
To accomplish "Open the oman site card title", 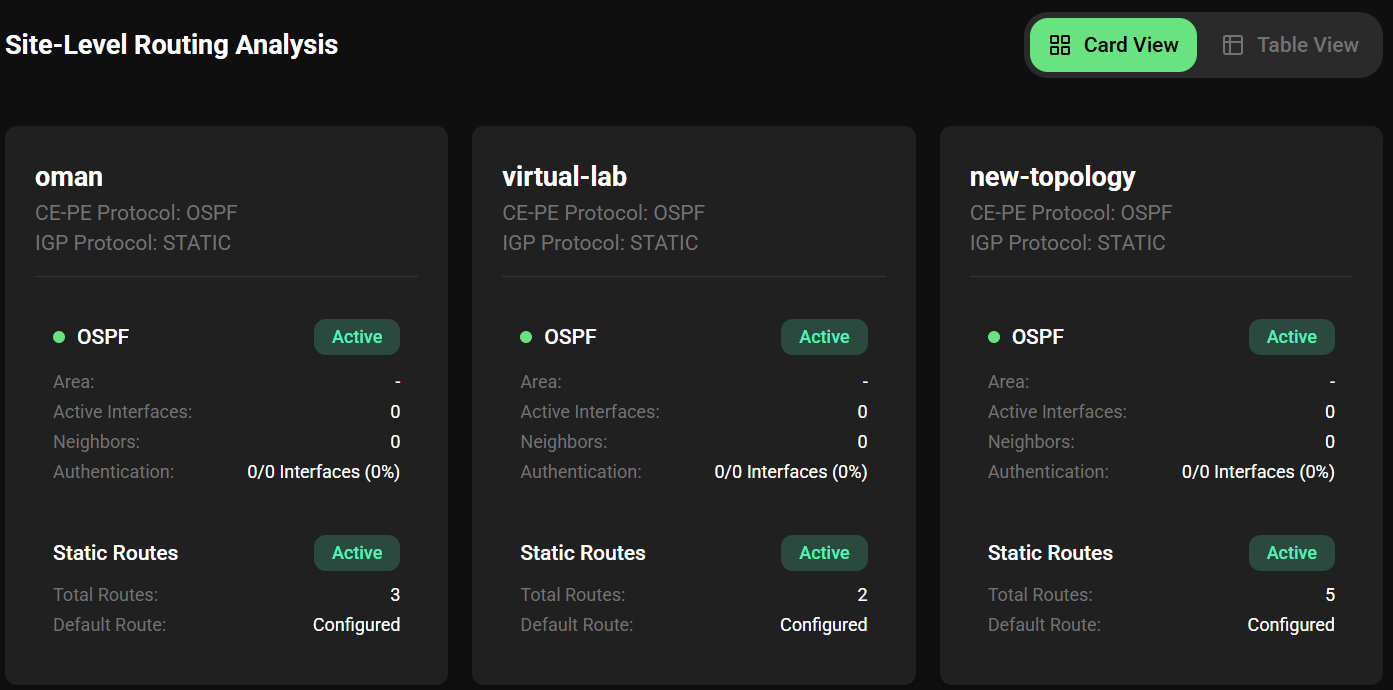I will 69,177.
